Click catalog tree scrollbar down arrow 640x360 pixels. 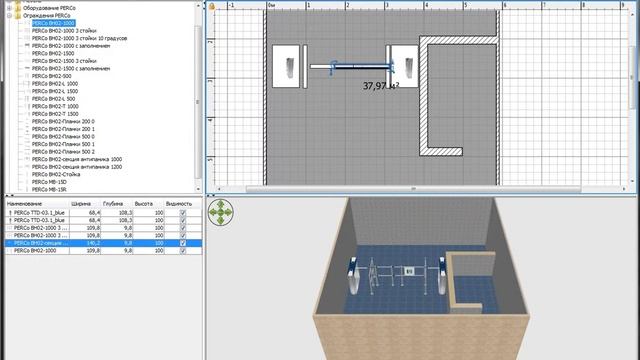pos(198,189)
